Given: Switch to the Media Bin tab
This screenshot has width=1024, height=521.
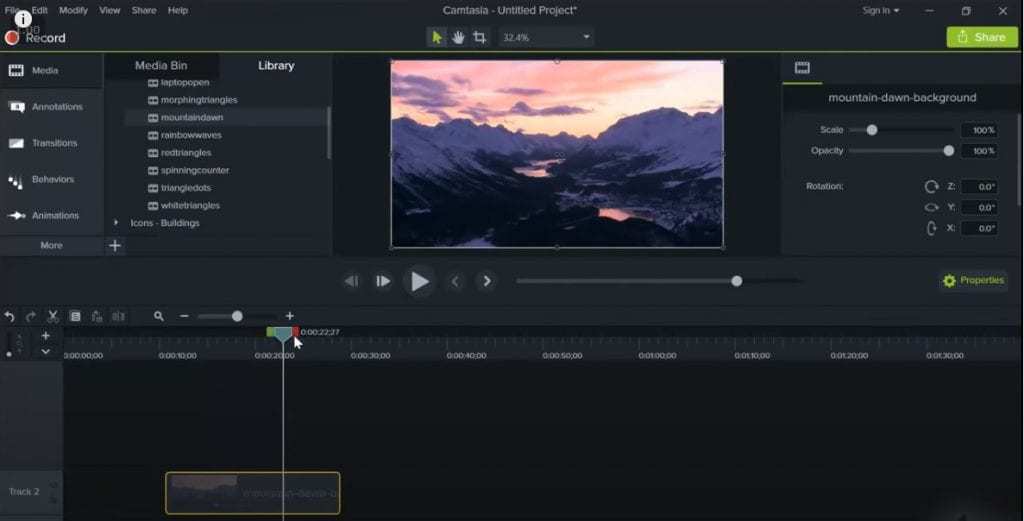Looking at the screenshot, I should point(161,65).
